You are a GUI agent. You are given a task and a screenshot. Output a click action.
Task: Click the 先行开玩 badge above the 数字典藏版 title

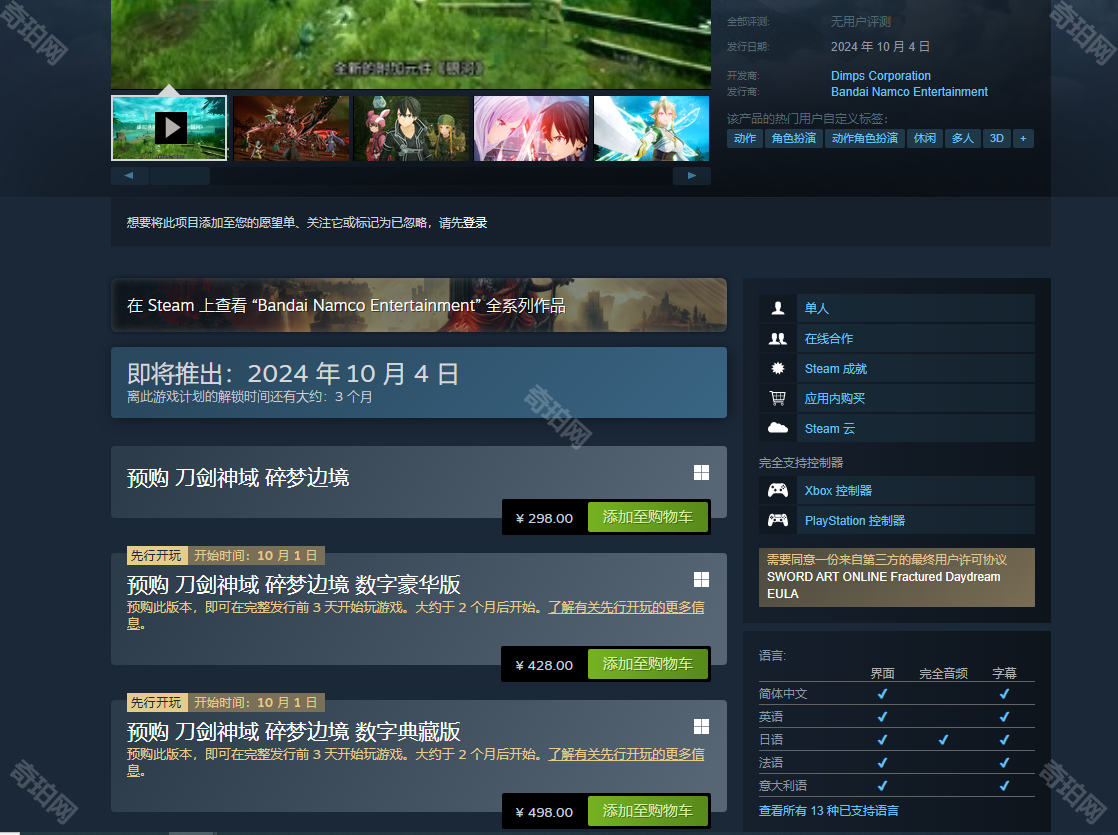click(x=157, y=702)
